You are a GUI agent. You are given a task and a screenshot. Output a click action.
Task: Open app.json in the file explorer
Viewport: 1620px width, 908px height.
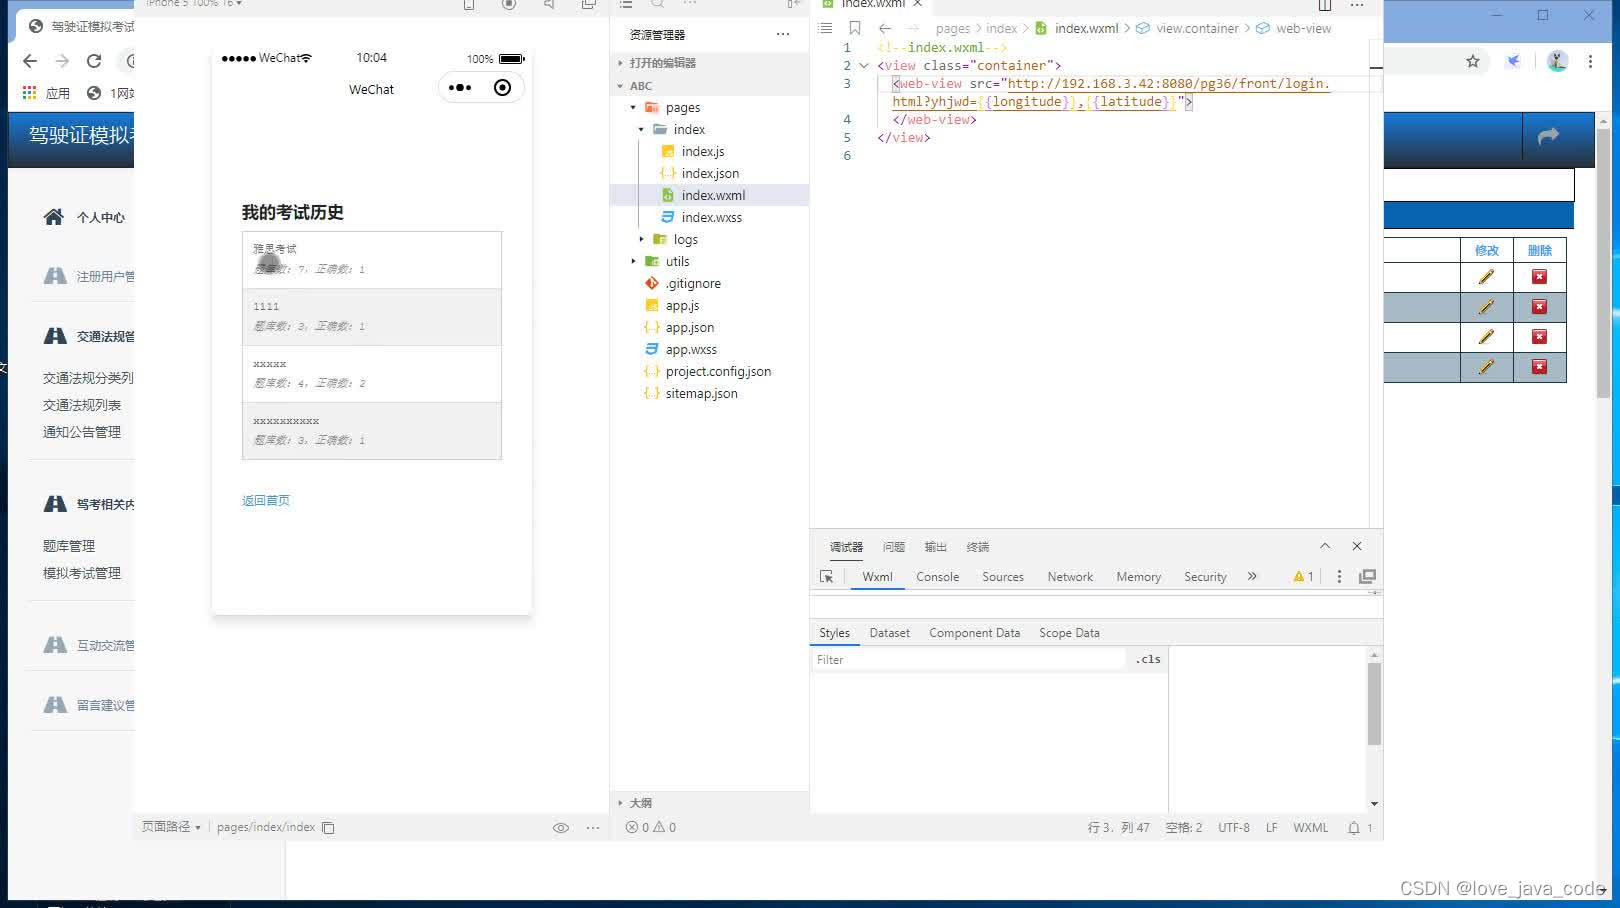click(x=689, y=328)
